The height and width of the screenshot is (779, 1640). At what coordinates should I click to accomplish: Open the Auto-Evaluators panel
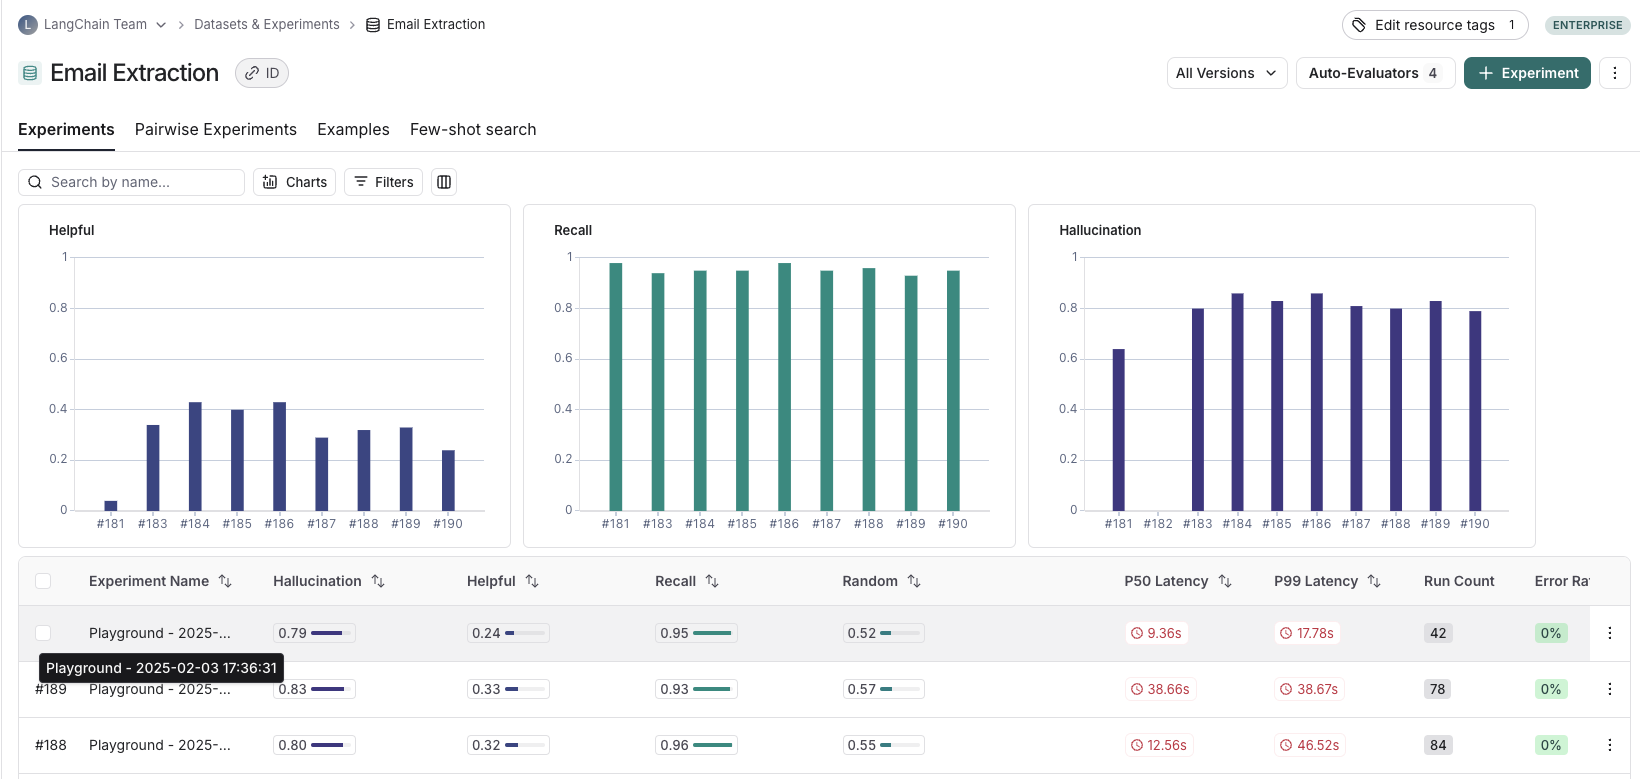(1375, 73)
